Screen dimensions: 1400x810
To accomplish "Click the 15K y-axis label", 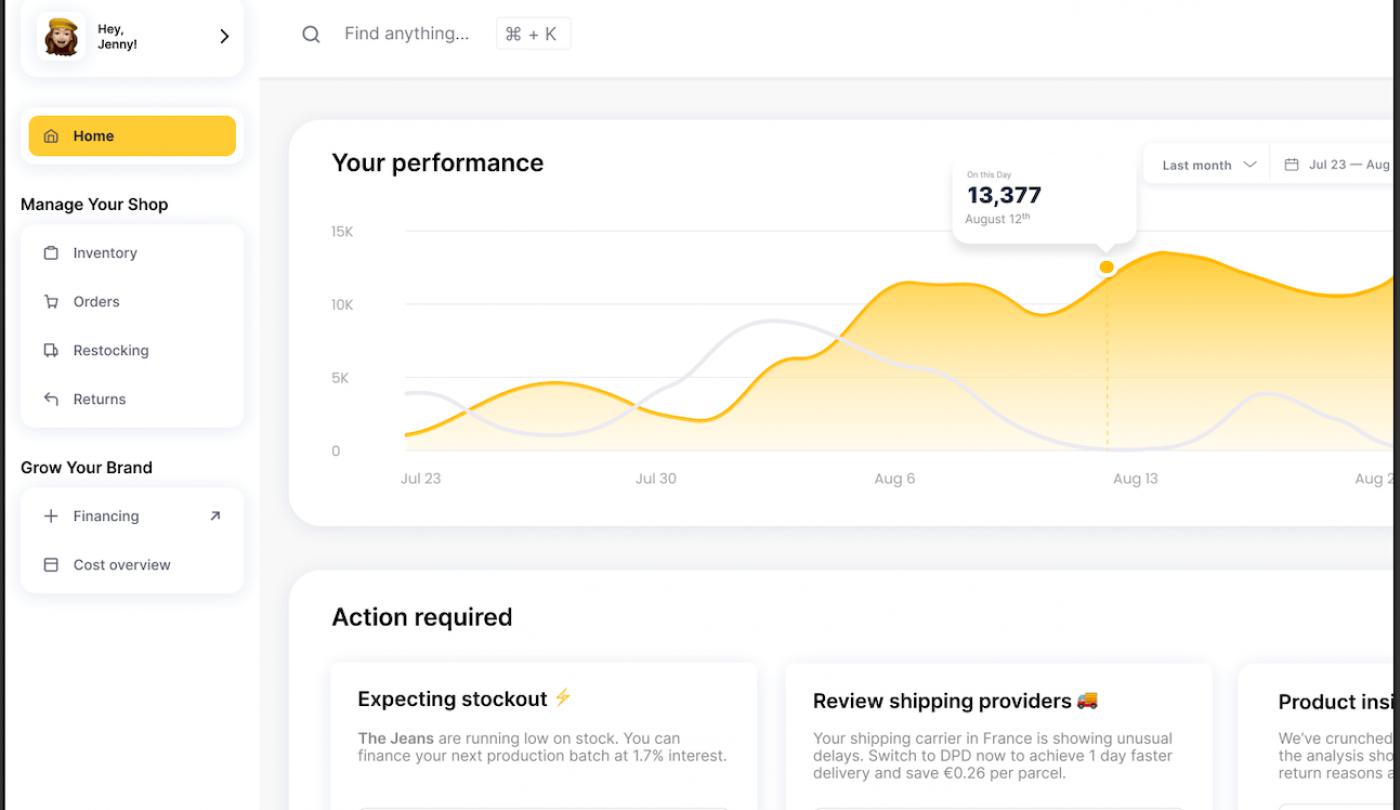I will (x=342, y=232).
